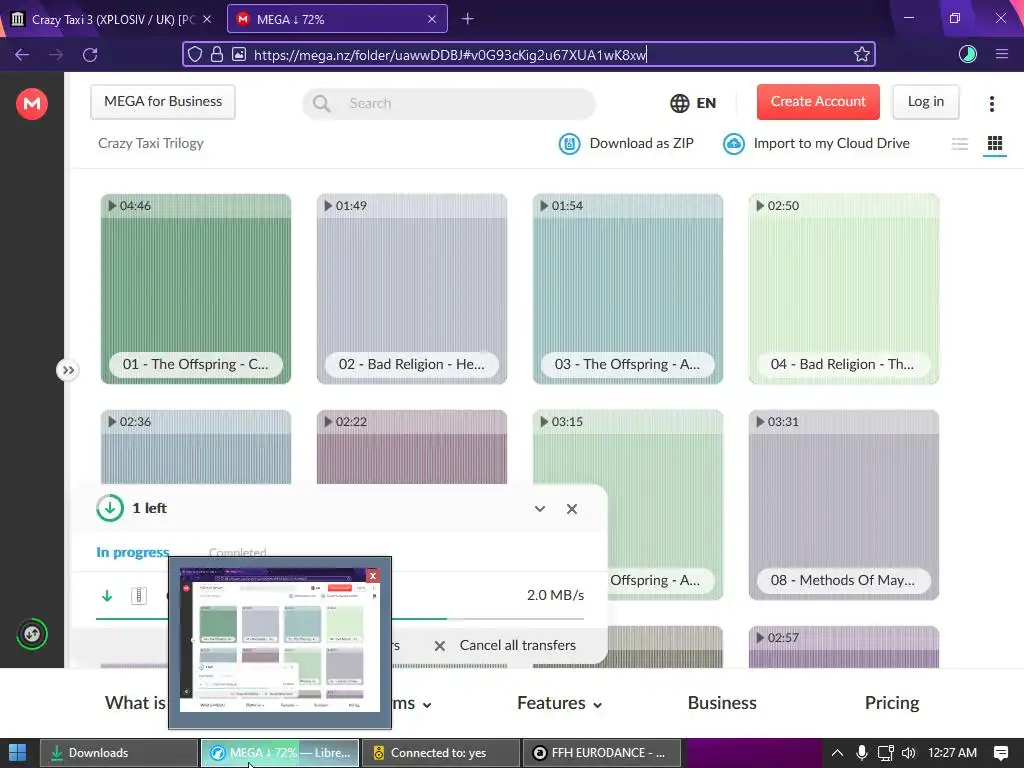Reload the current page
This screenshot has width=1024, height=768.
point(90,55)
